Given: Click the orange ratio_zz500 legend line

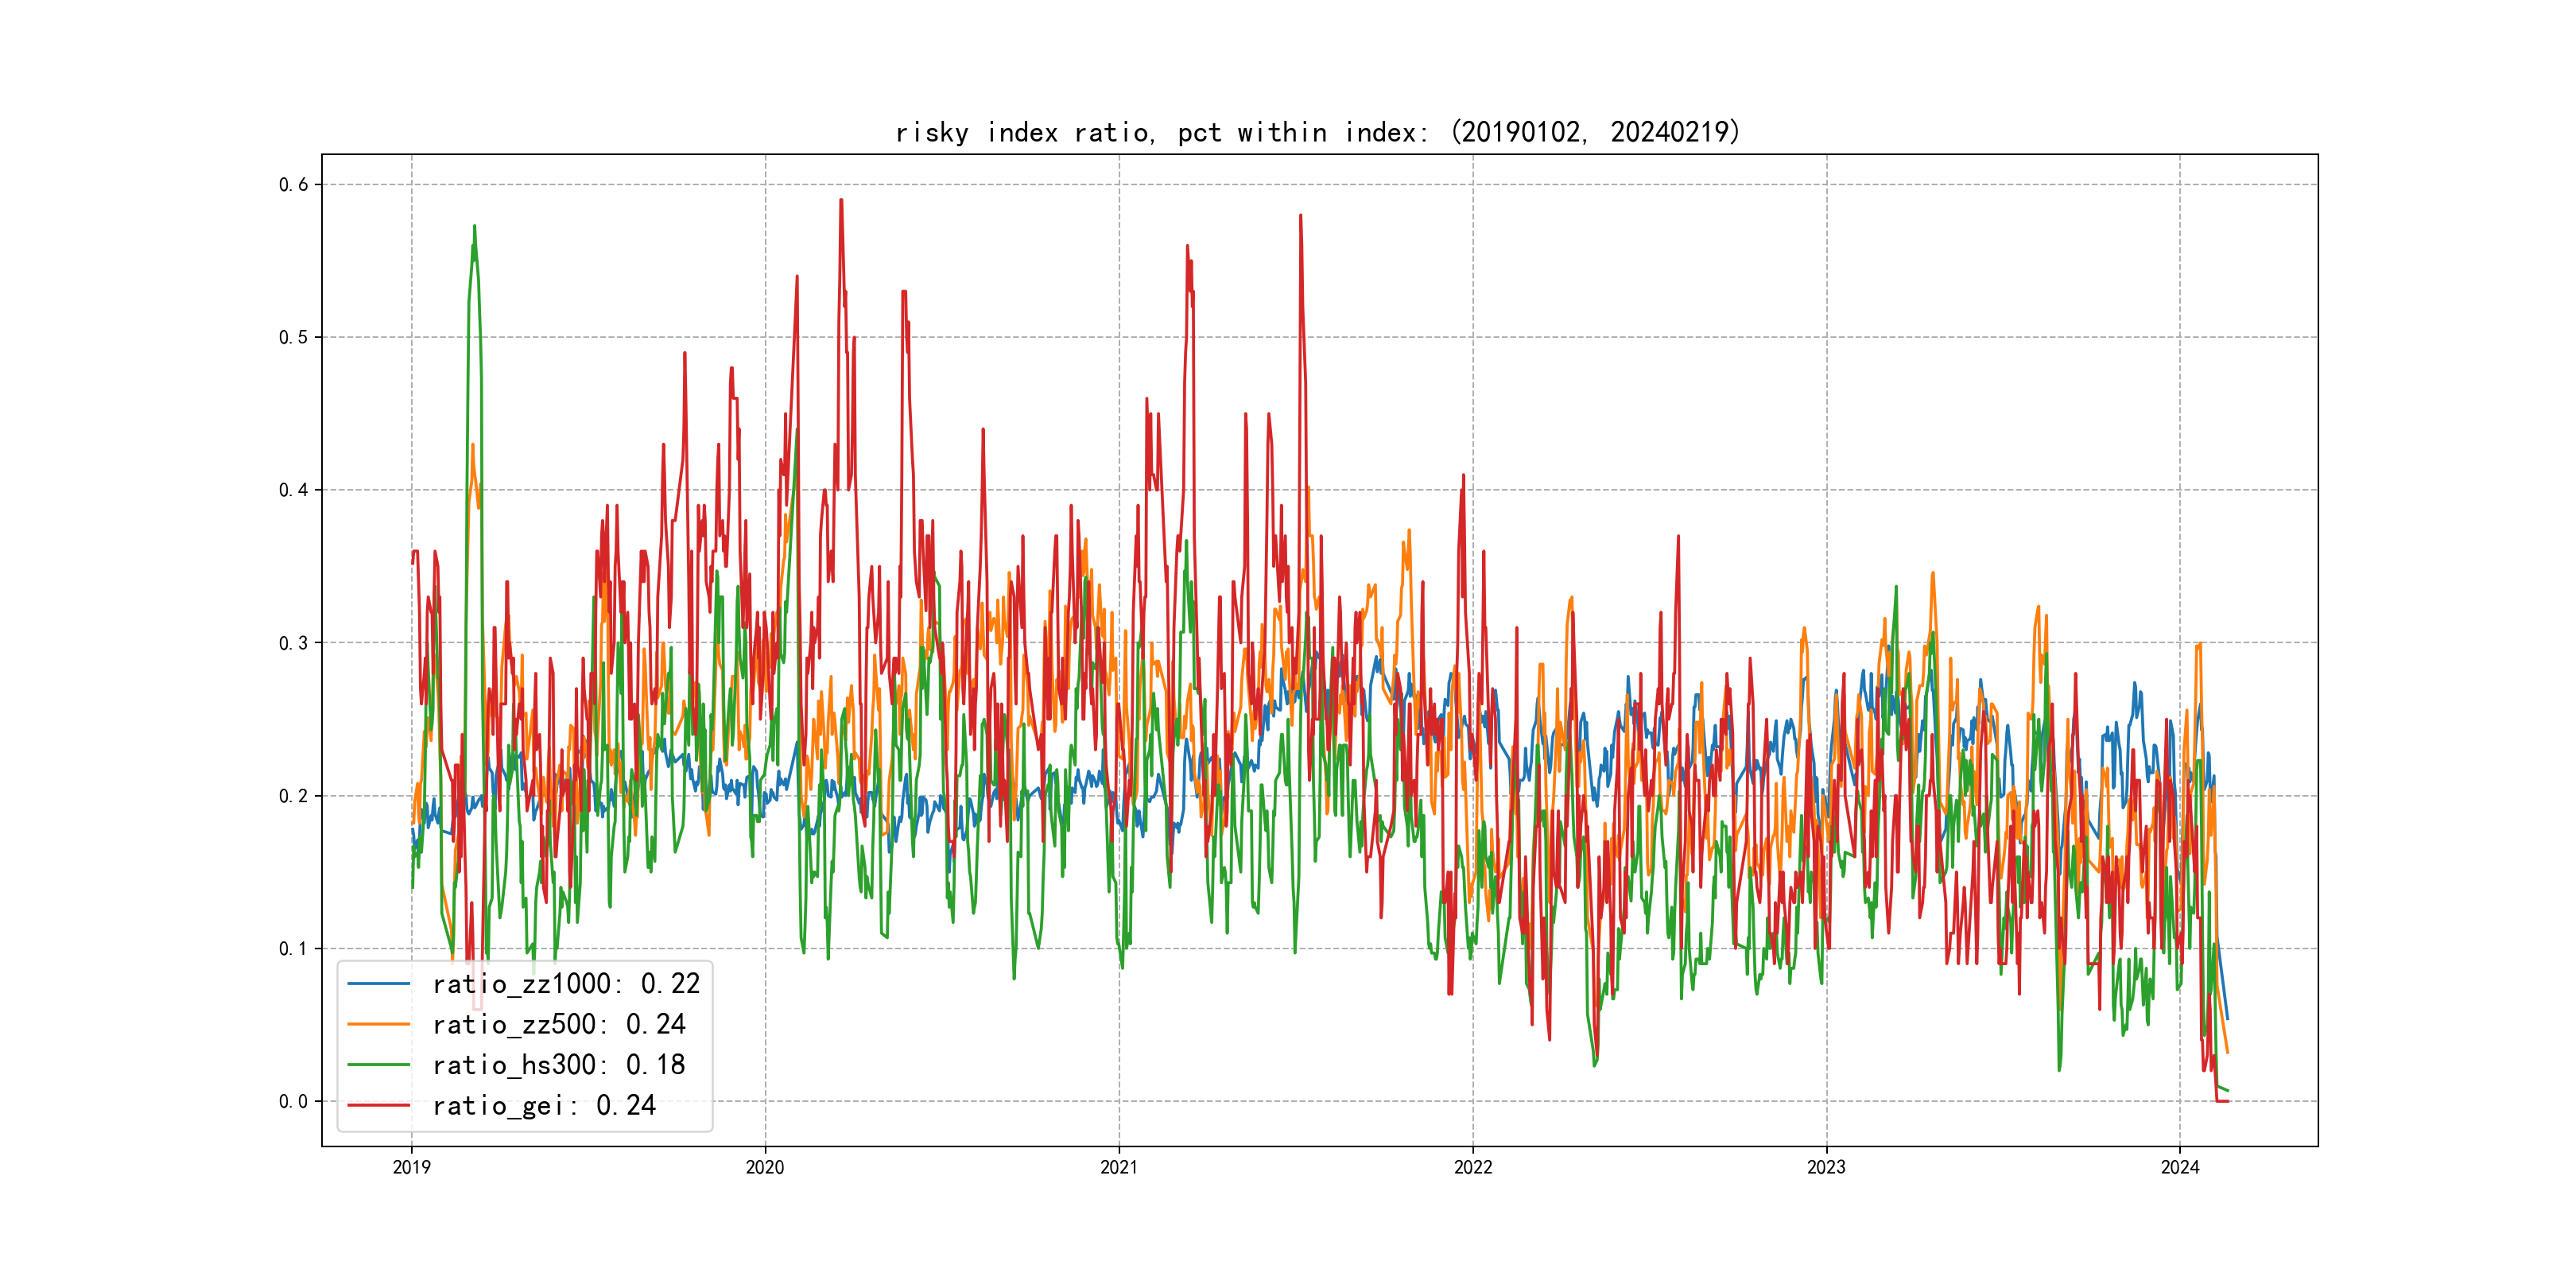Looking at the screenshot, I should click(378, 1024).
